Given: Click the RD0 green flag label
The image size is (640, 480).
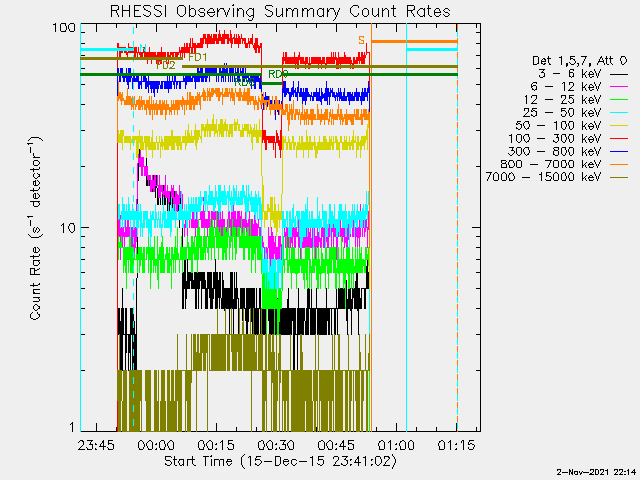Looking at the screenshot, I should (x=278, y=74).
